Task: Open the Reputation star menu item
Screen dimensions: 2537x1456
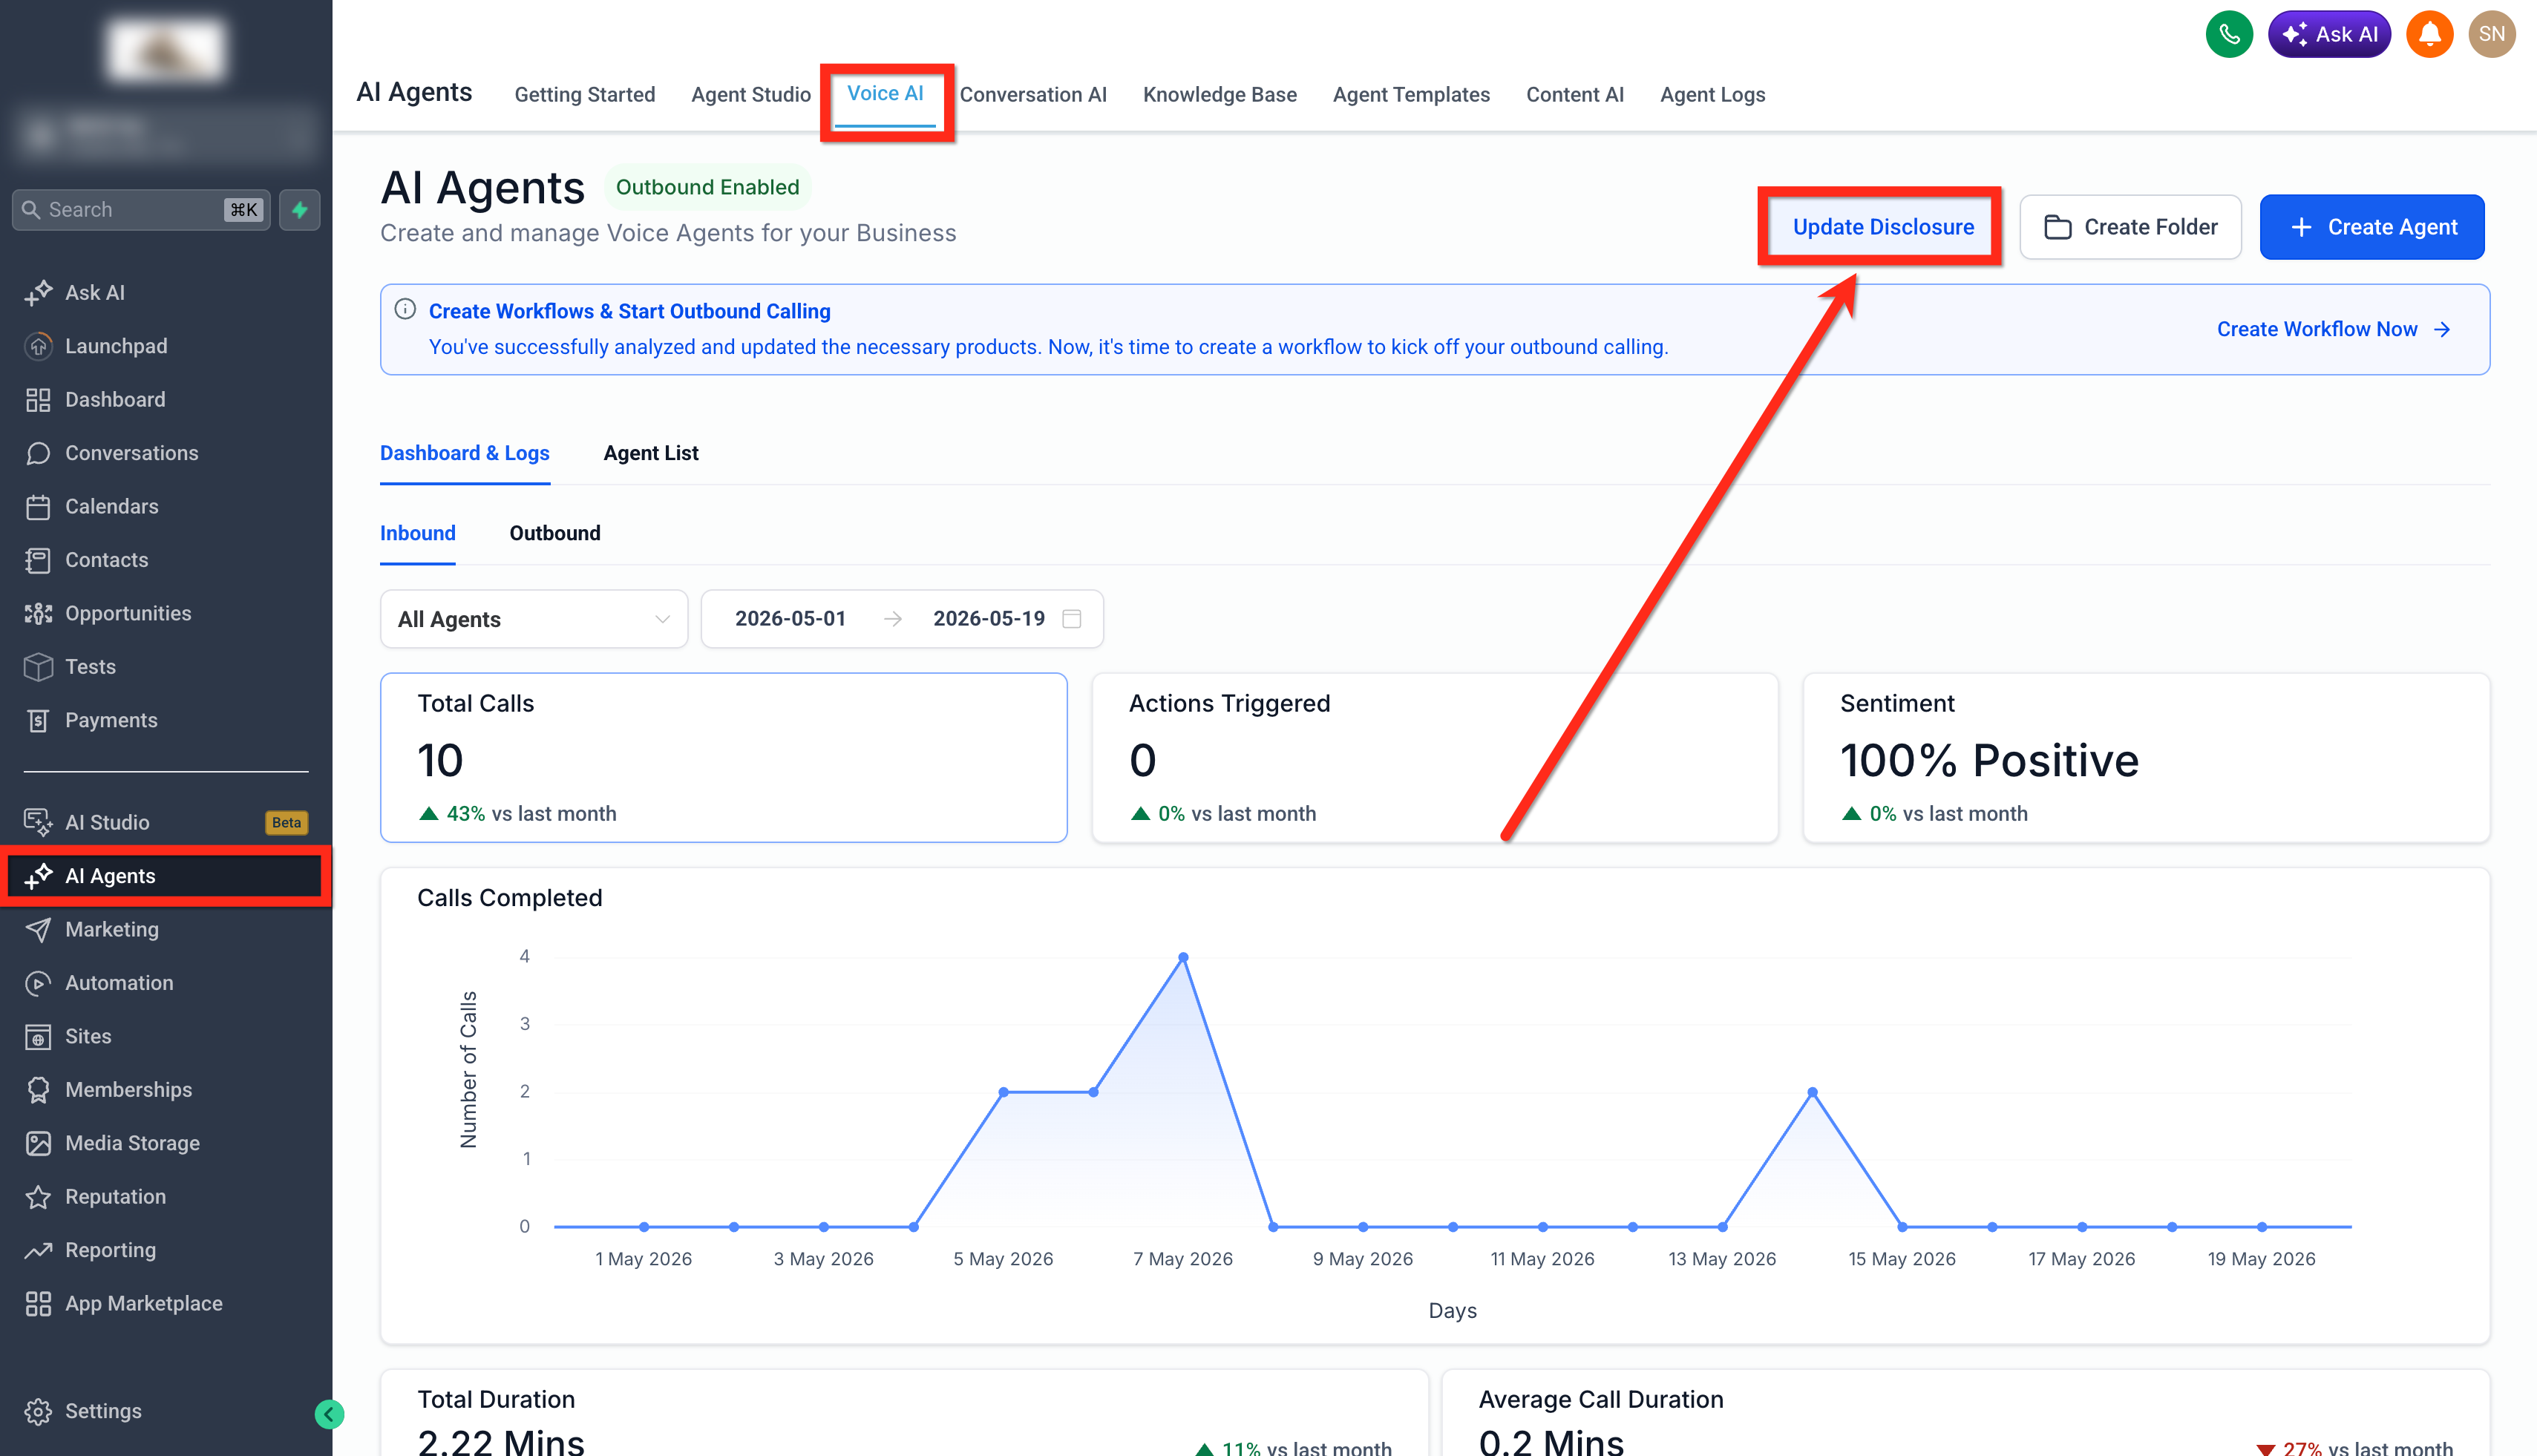Action: 115,1197
